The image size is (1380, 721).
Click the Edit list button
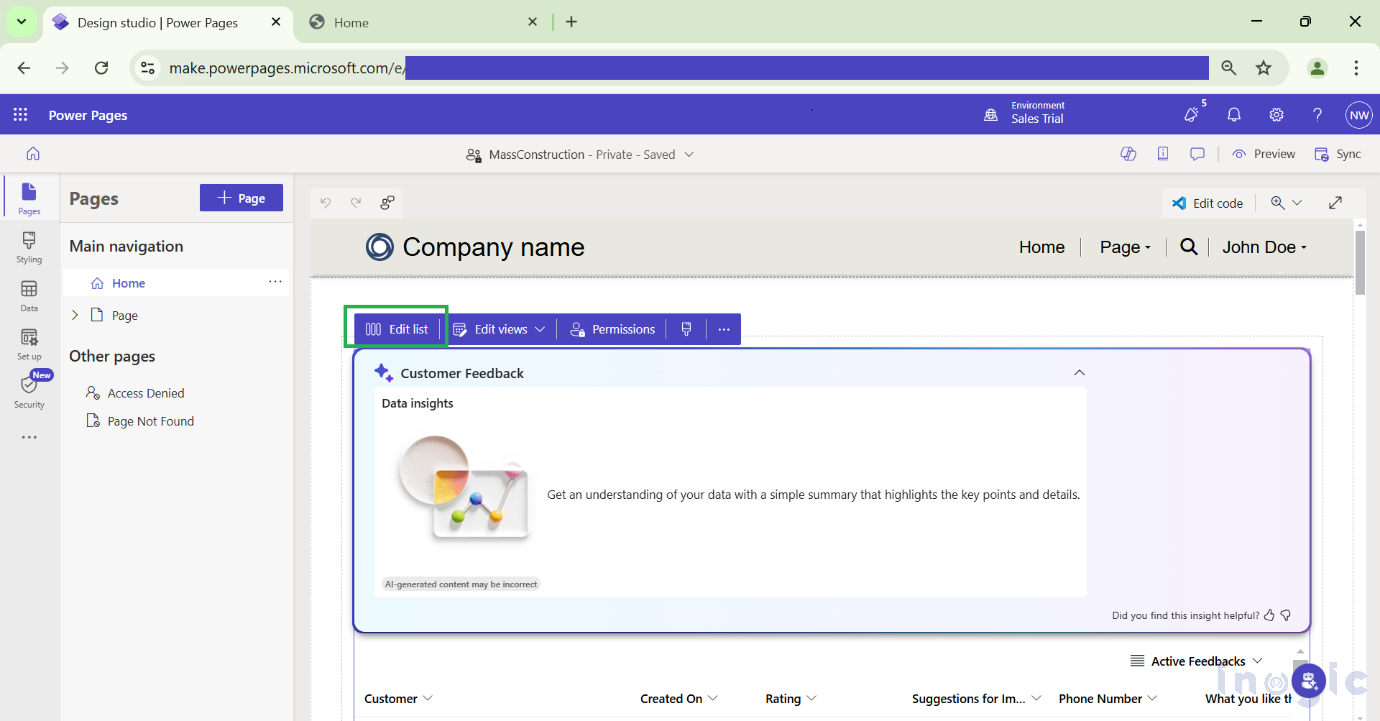[397, 329]
